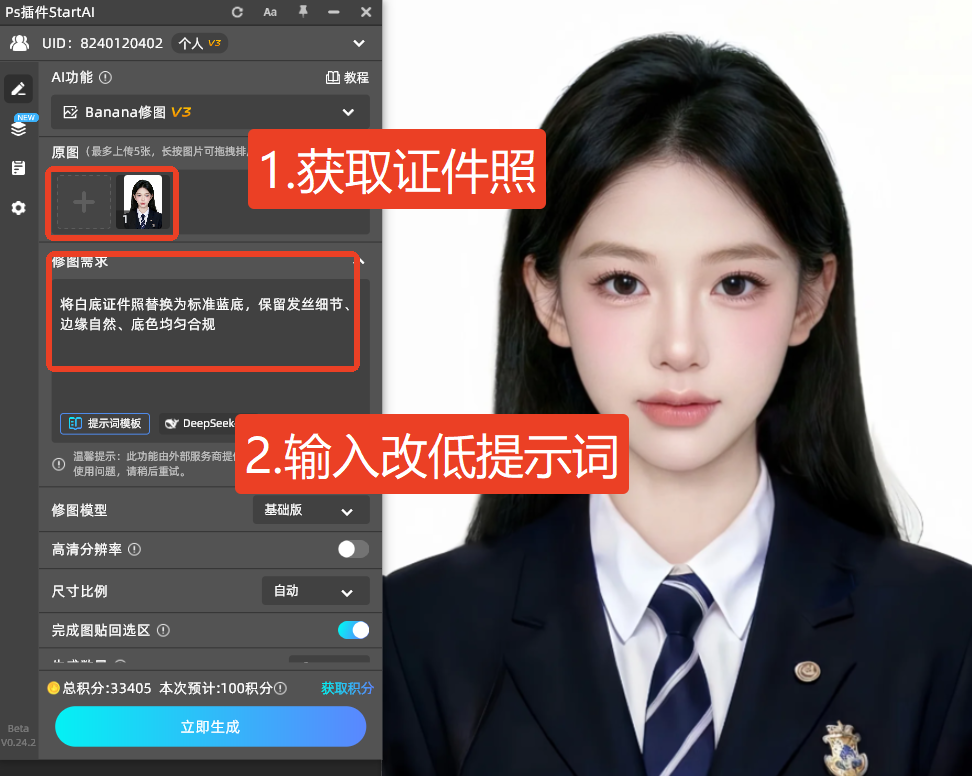Viewport: 972px width, 776px height.
Task: Minimize the StartAI plugin panel
Action: point(334,12)
